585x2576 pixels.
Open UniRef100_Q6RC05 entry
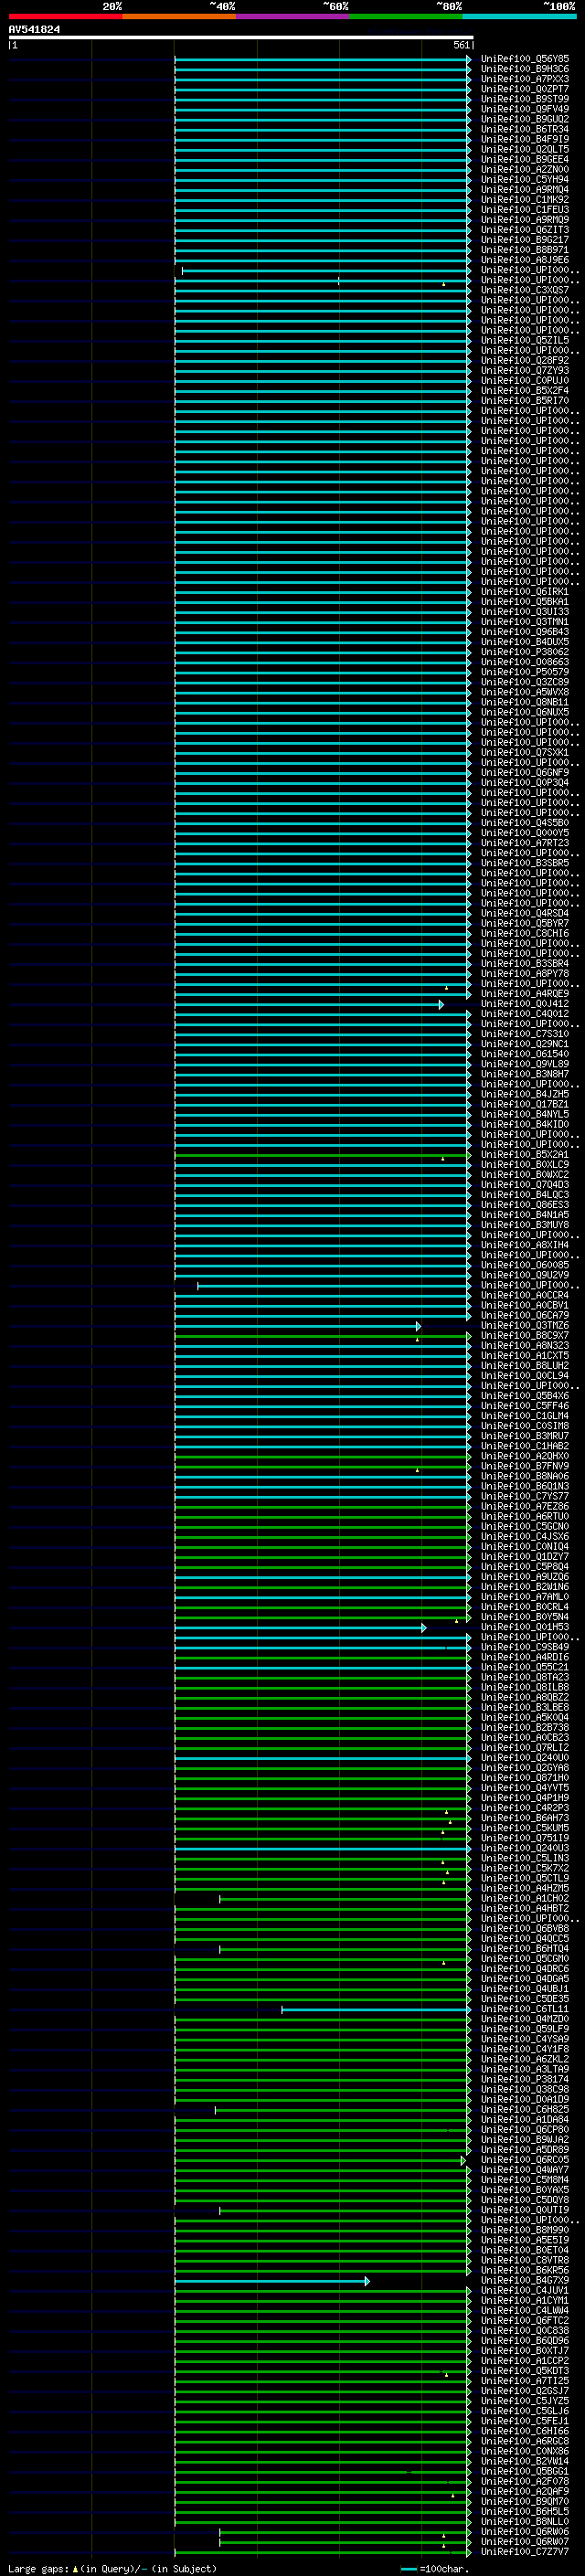(x=525, y=2159)
